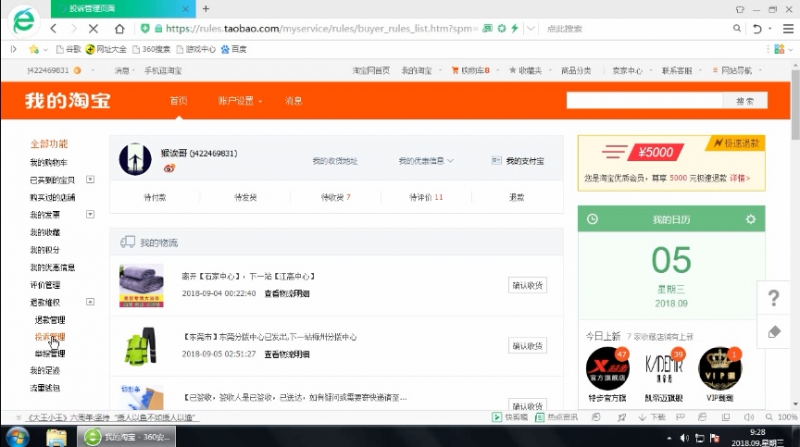Open the 网站导航 site navigation menu
This screenshot has width=800, height=447.
pos(733,70)
